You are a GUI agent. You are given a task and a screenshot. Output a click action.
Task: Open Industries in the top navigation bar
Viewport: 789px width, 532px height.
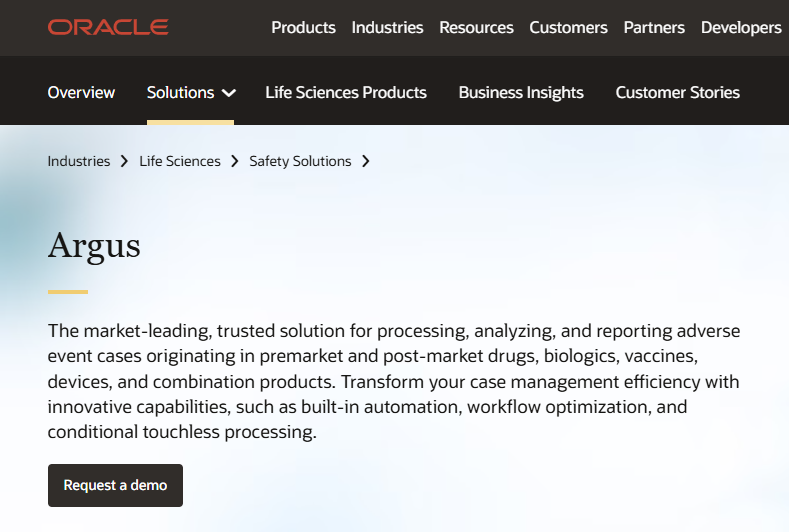coord(387,27)
